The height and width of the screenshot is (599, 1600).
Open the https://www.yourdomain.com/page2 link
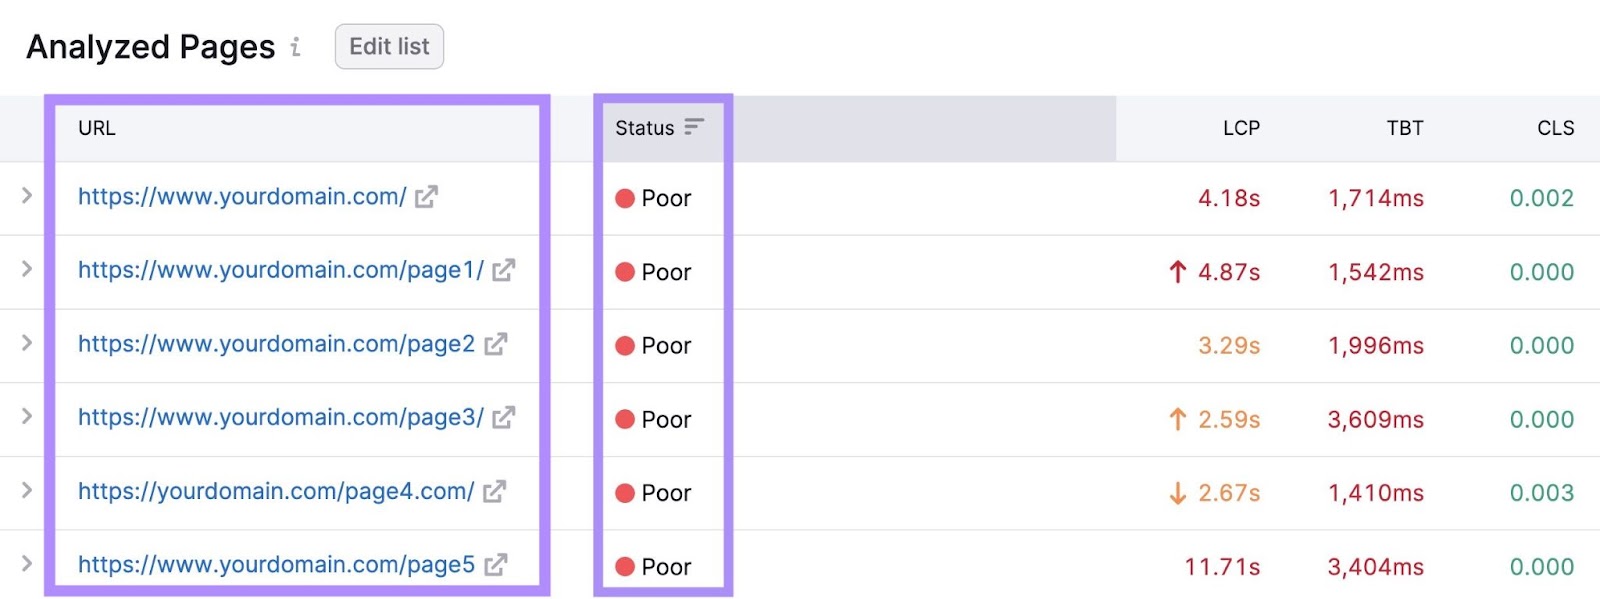(276, 344)
